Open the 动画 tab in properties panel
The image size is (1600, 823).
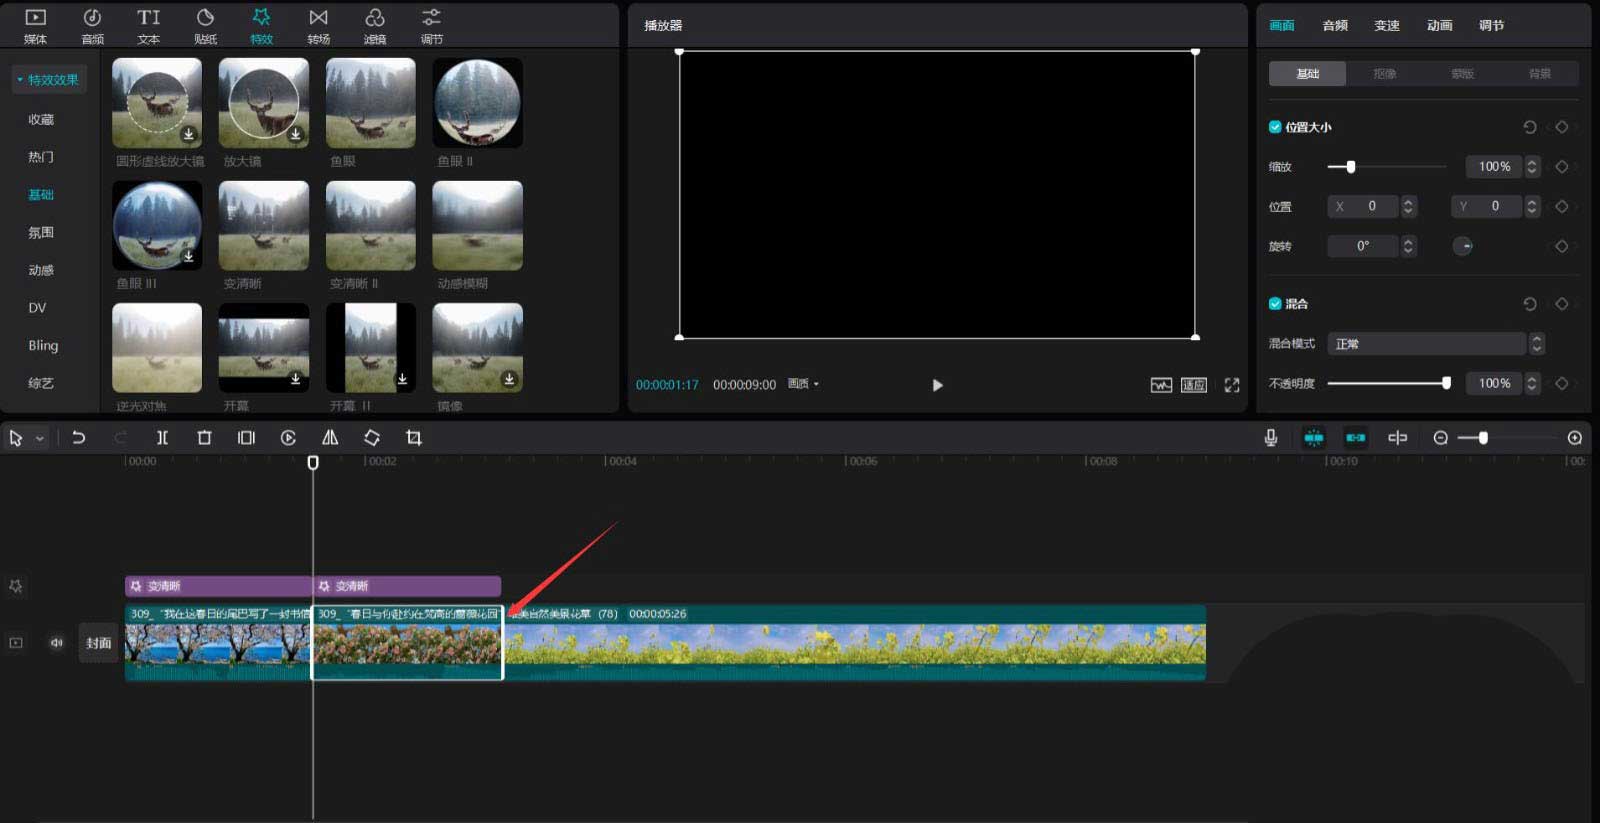tap(1439, 25)
